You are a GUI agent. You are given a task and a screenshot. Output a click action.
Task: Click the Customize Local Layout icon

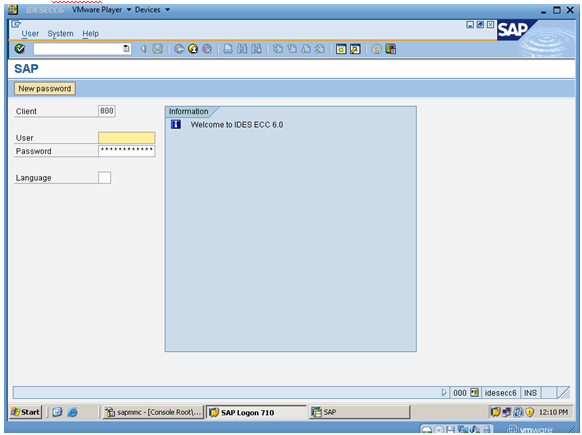pos(390,49)
